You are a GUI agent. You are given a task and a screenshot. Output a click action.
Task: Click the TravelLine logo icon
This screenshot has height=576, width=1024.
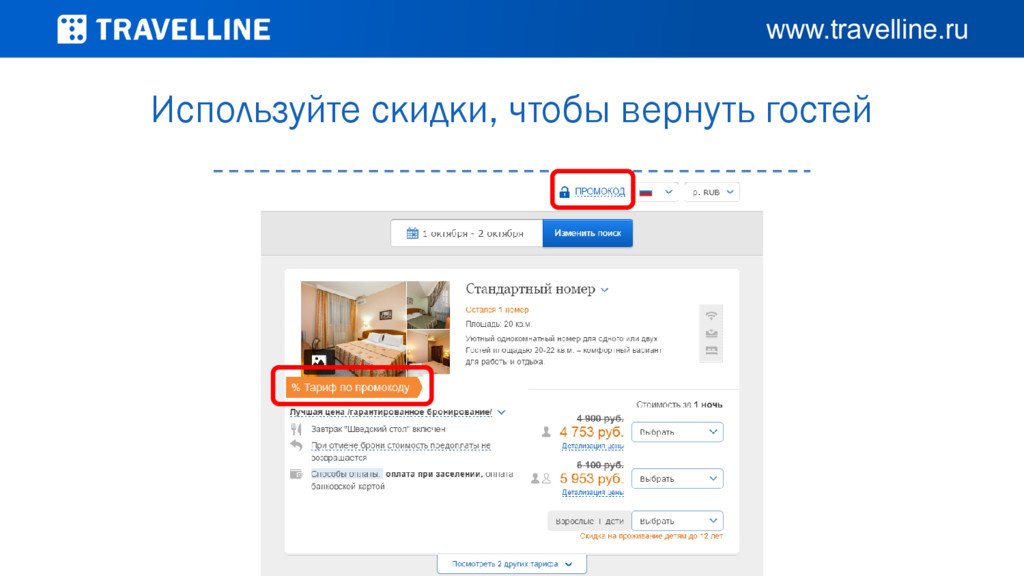pos(72,29)
